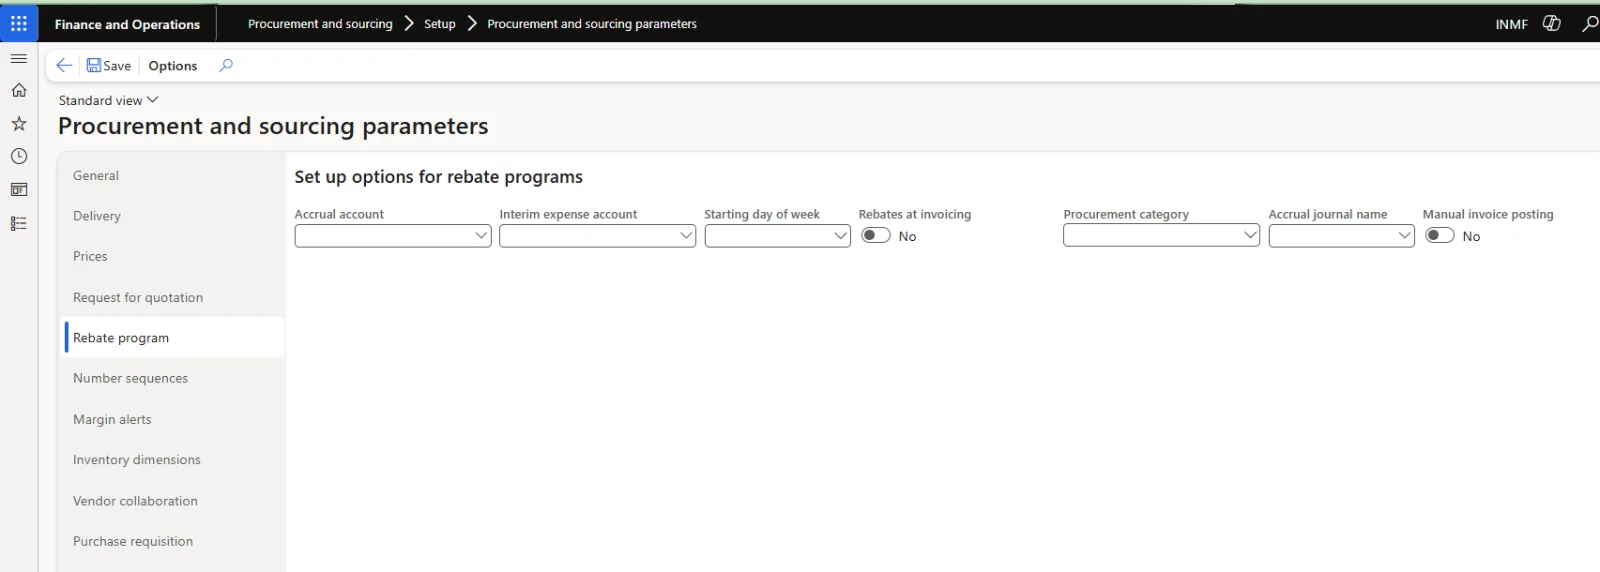
Task: Click the top-right search magnifier icon
Action: point(1589,23)
